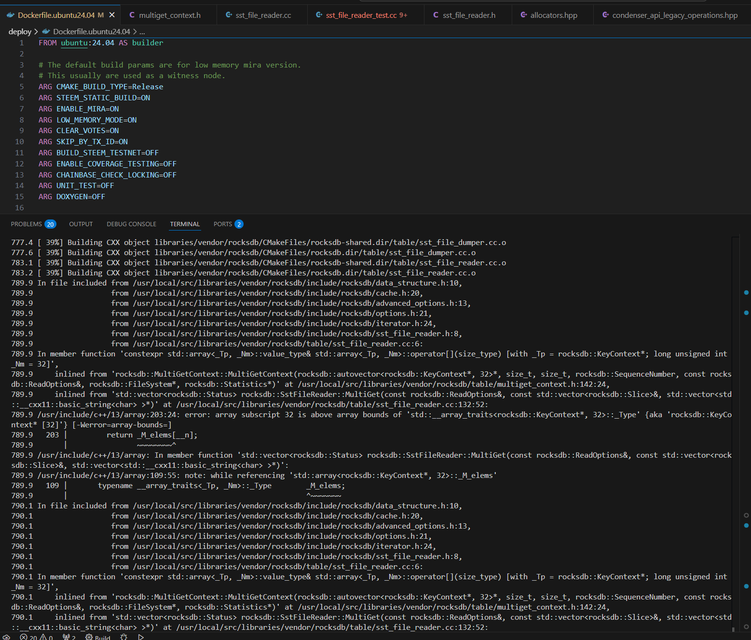
Task: Click 'ARG UNIT_TEST=OFF' line in editor
Action: [76, 186]
